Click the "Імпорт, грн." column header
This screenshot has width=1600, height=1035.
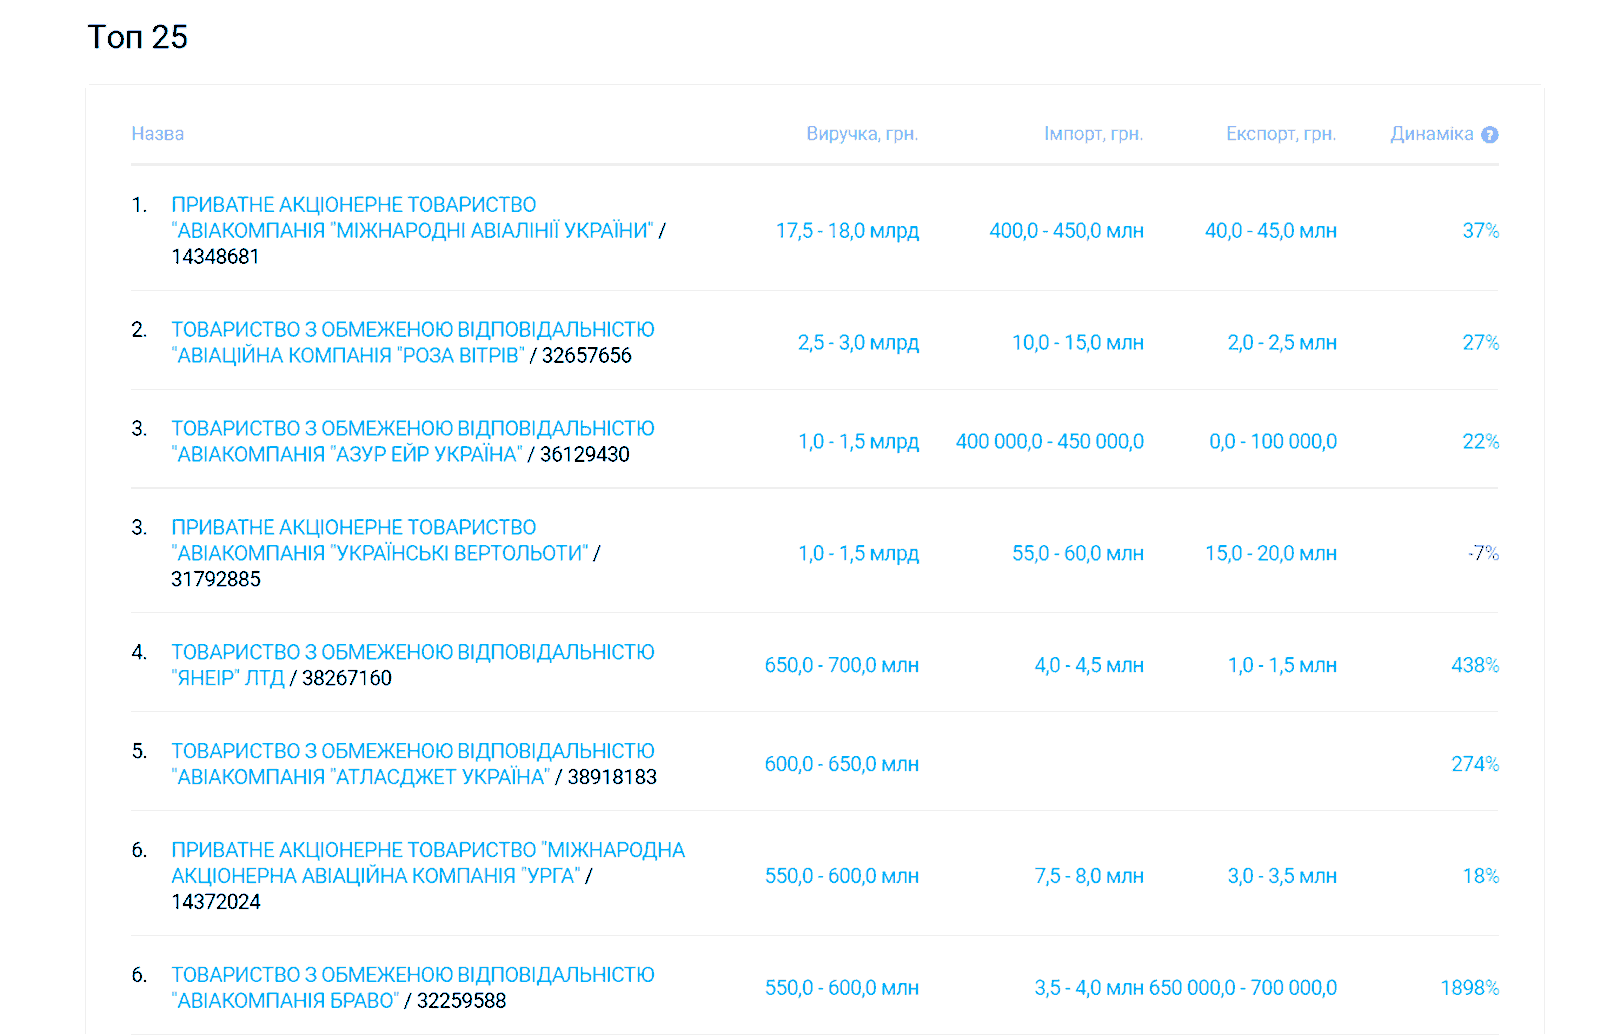tap(1093, 134)
